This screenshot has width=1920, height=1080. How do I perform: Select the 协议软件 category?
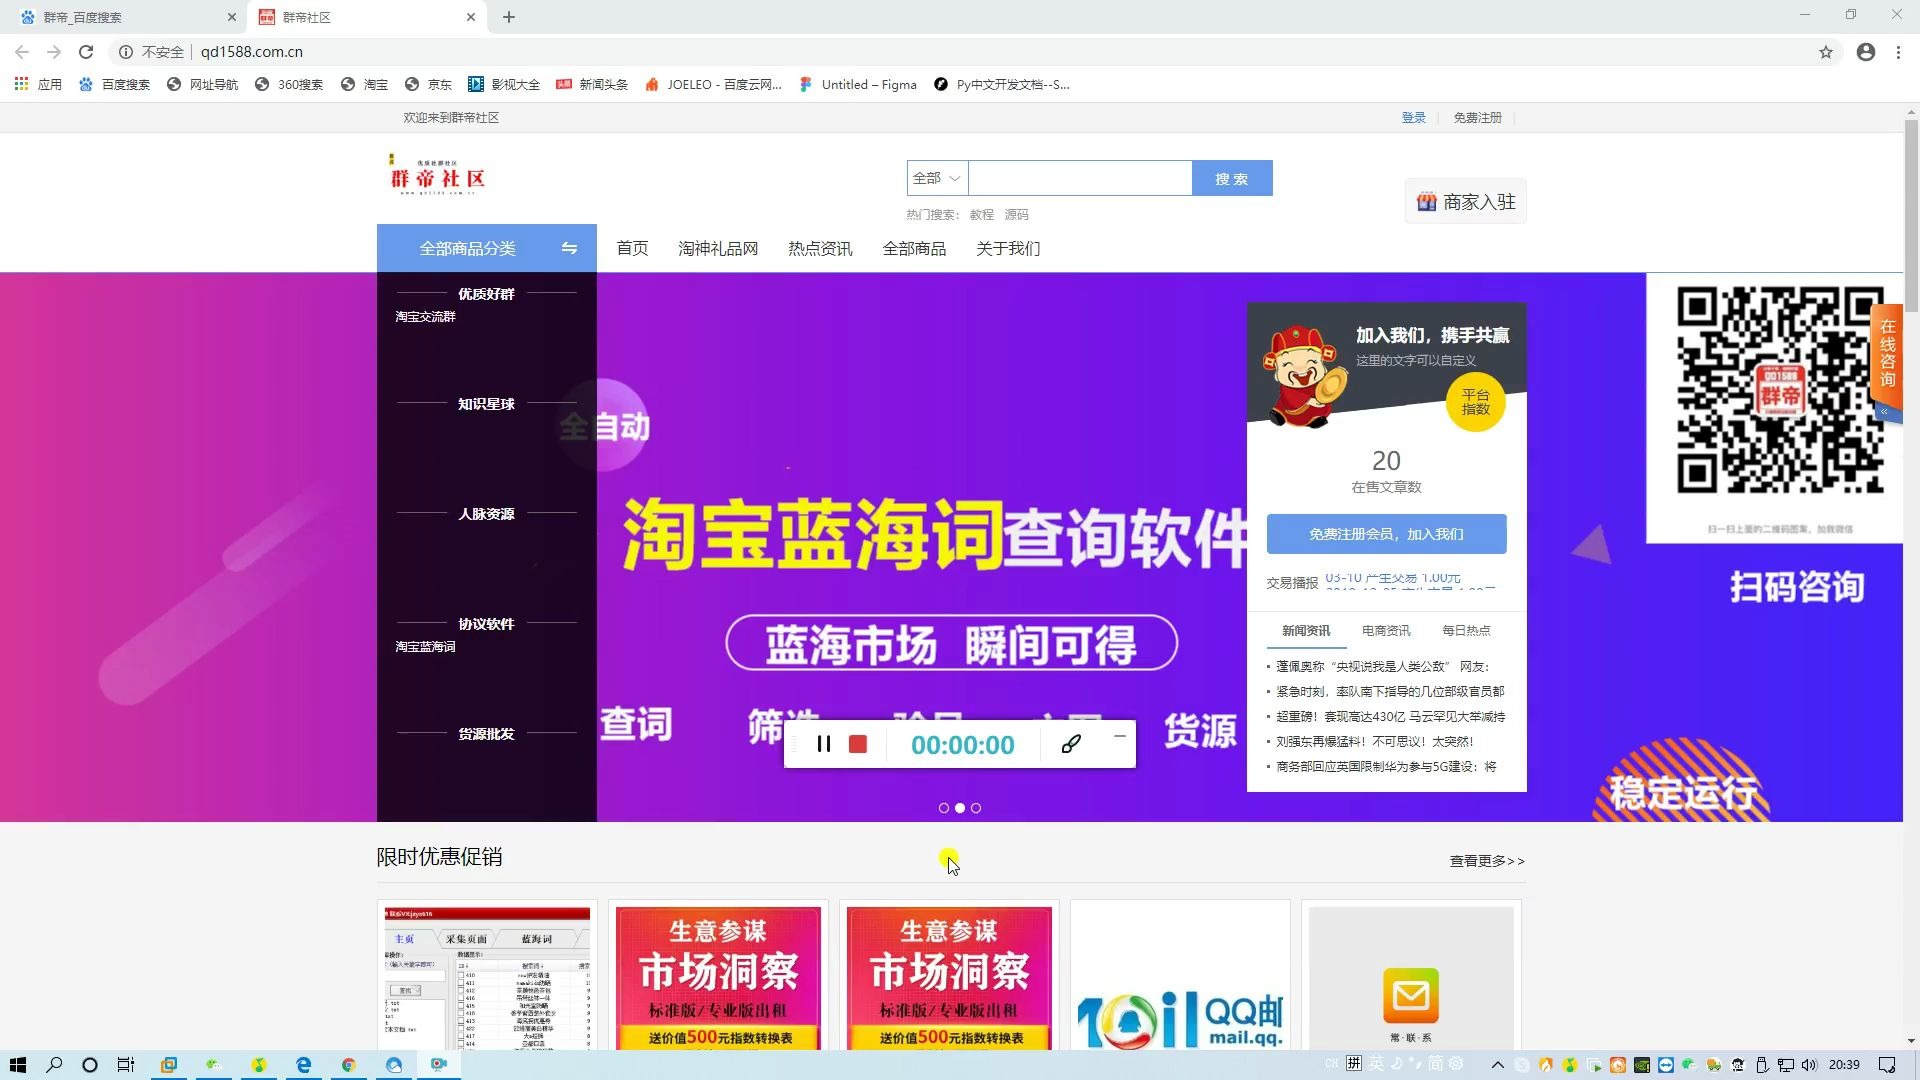tap(486, 624)
